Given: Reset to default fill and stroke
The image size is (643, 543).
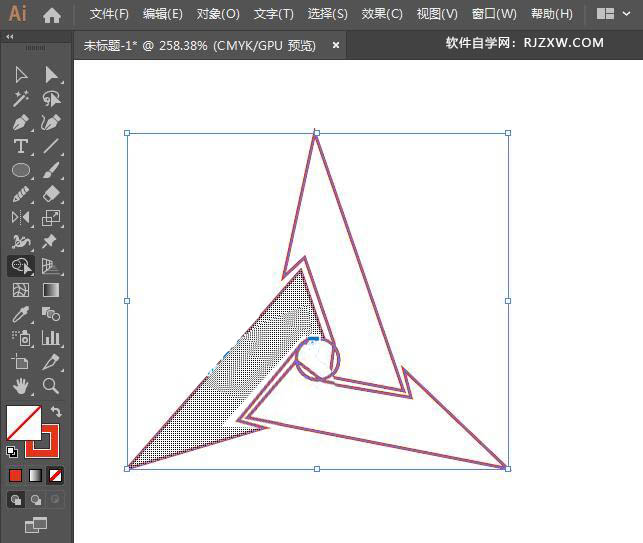Looking at the screenshot, I should (12, 452).
